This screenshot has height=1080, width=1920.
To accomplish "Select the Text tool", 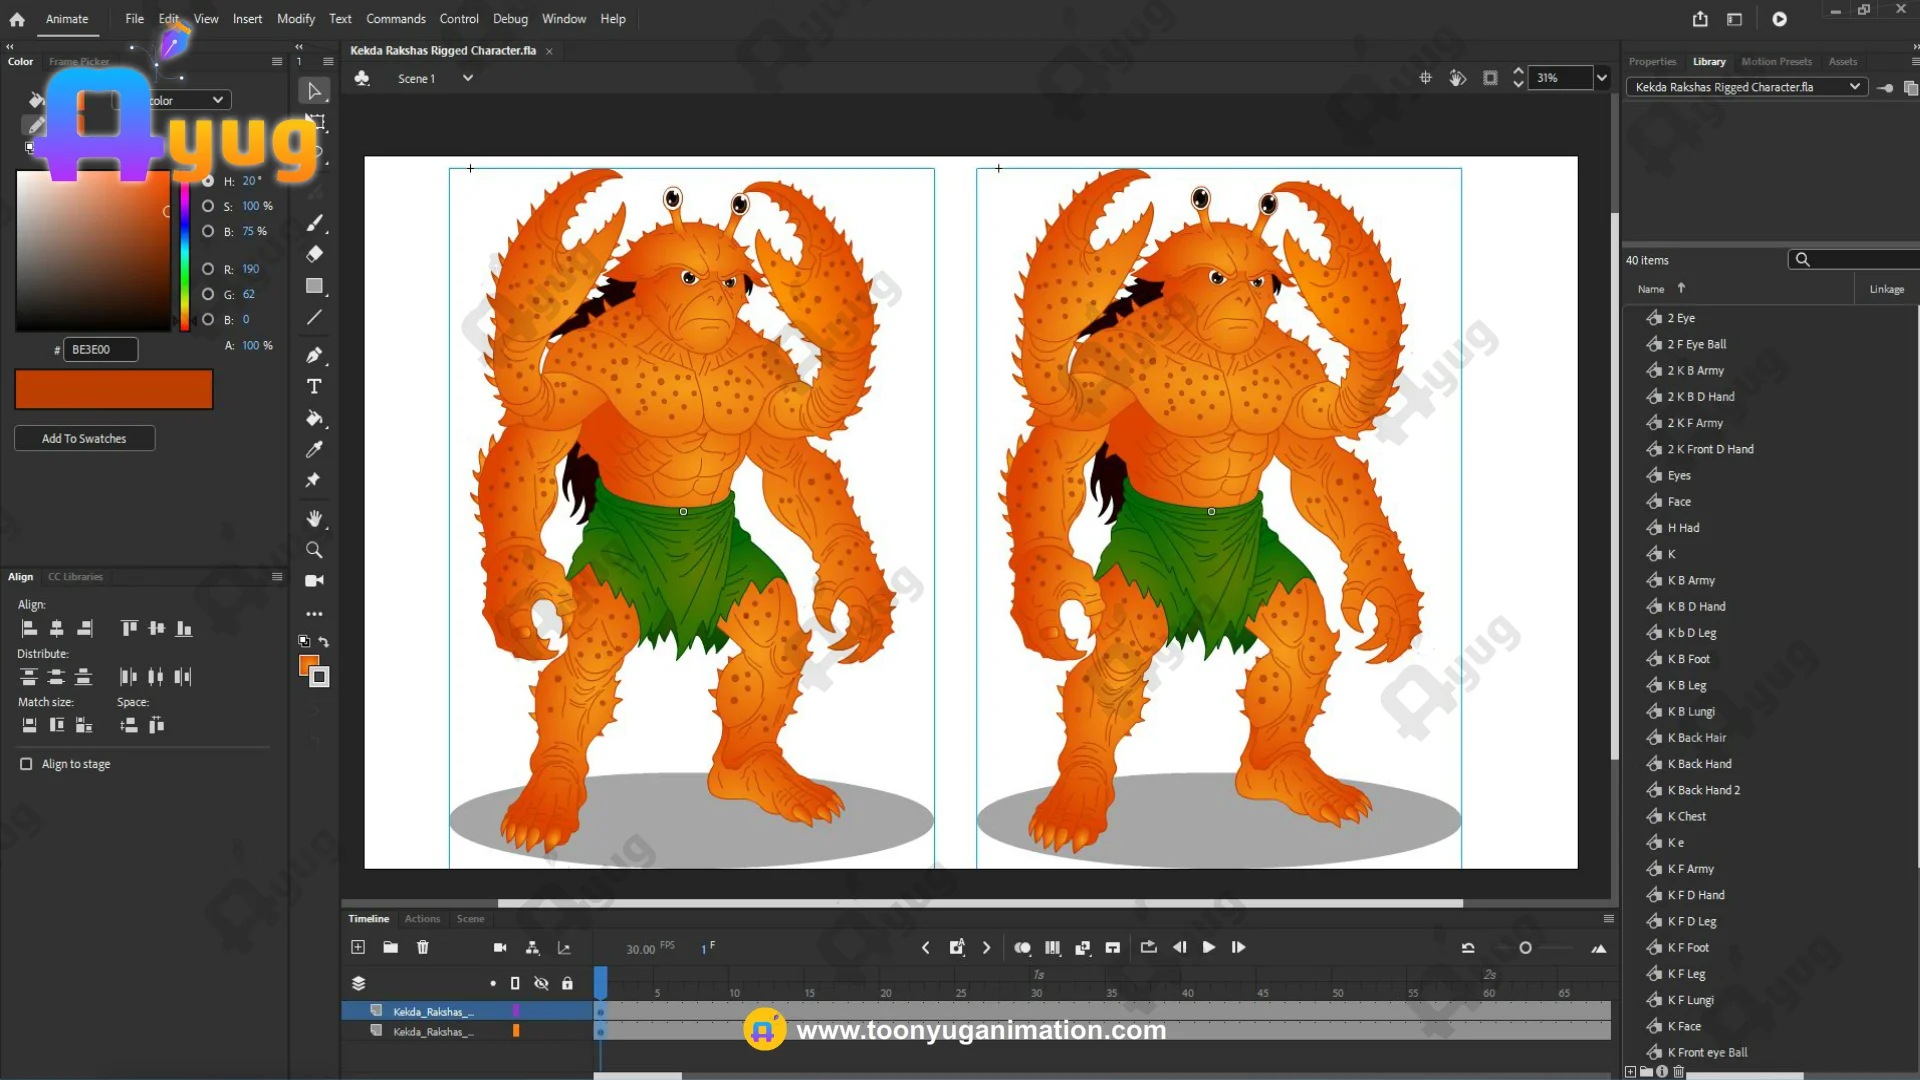I will (314, 387).
